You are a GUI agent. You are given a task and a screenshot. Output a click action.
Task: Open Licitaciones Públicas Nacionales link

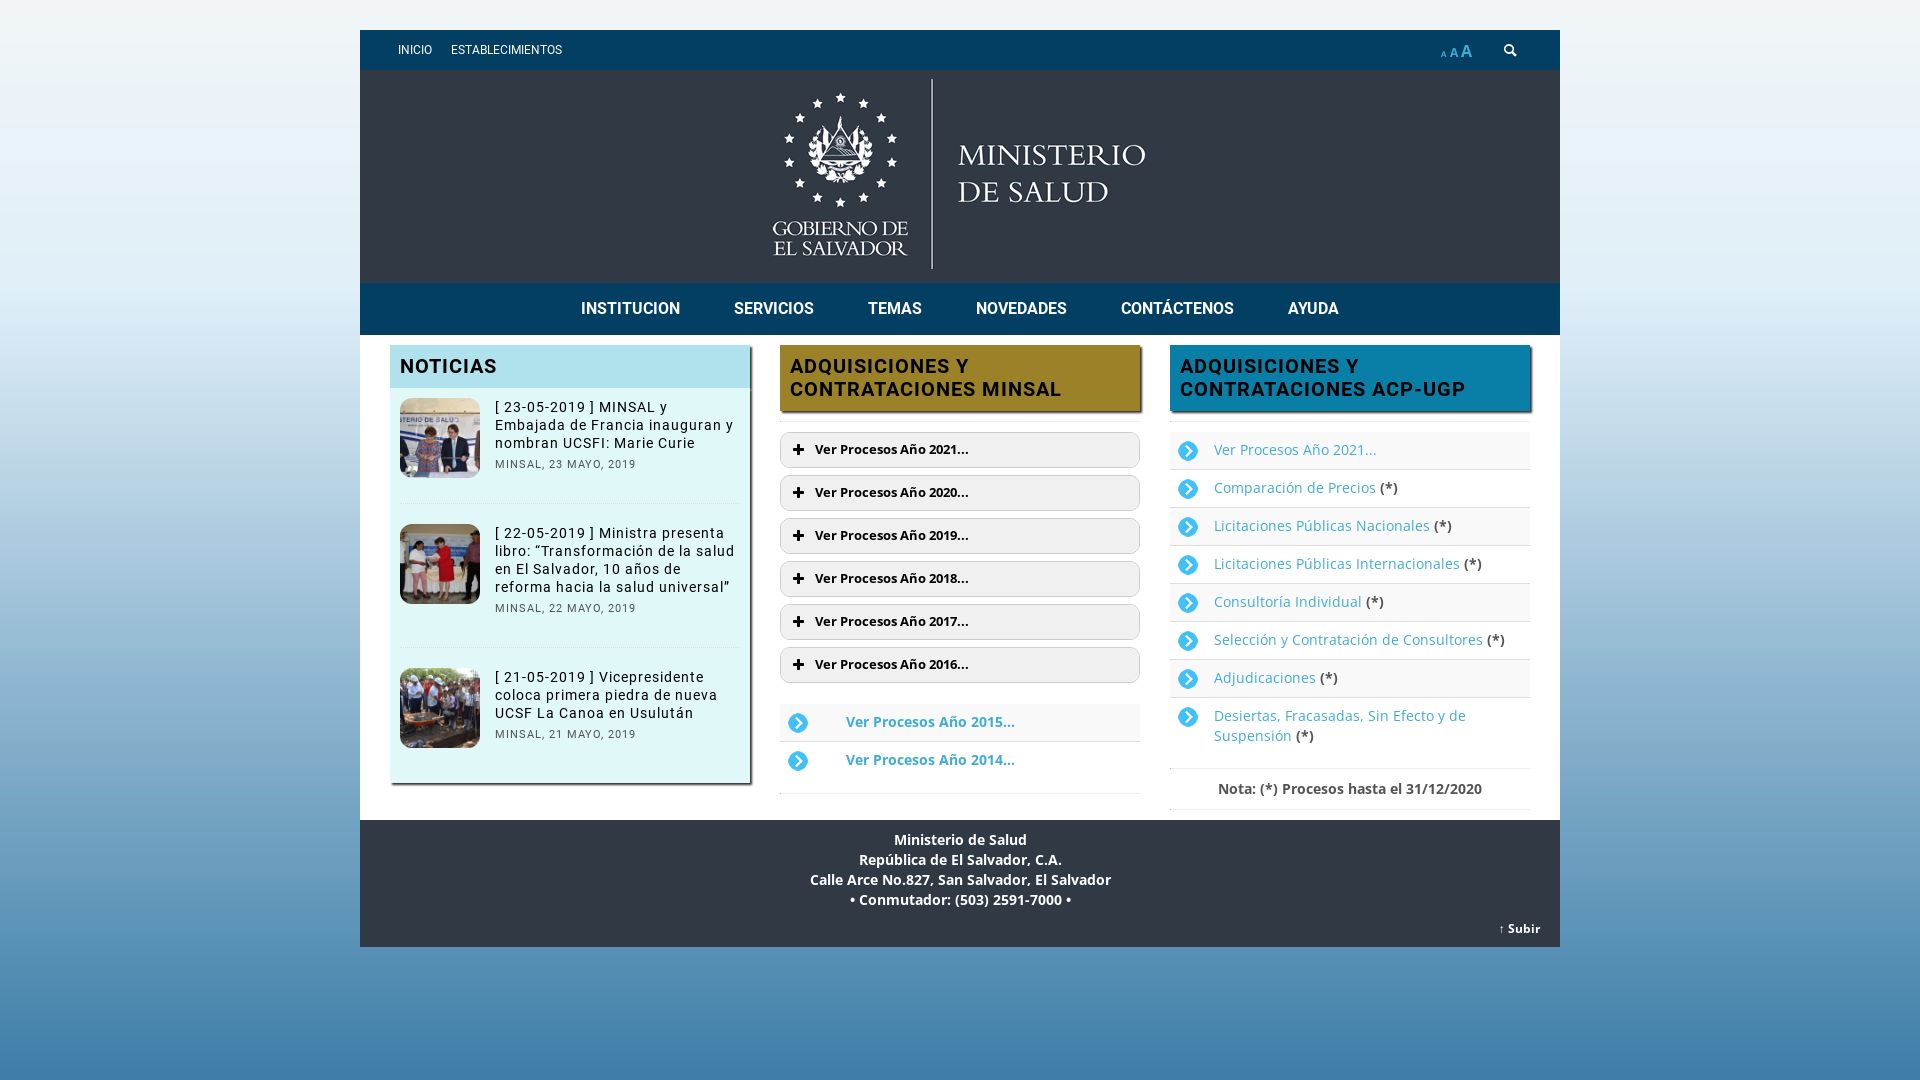[x=1322, y=526]
